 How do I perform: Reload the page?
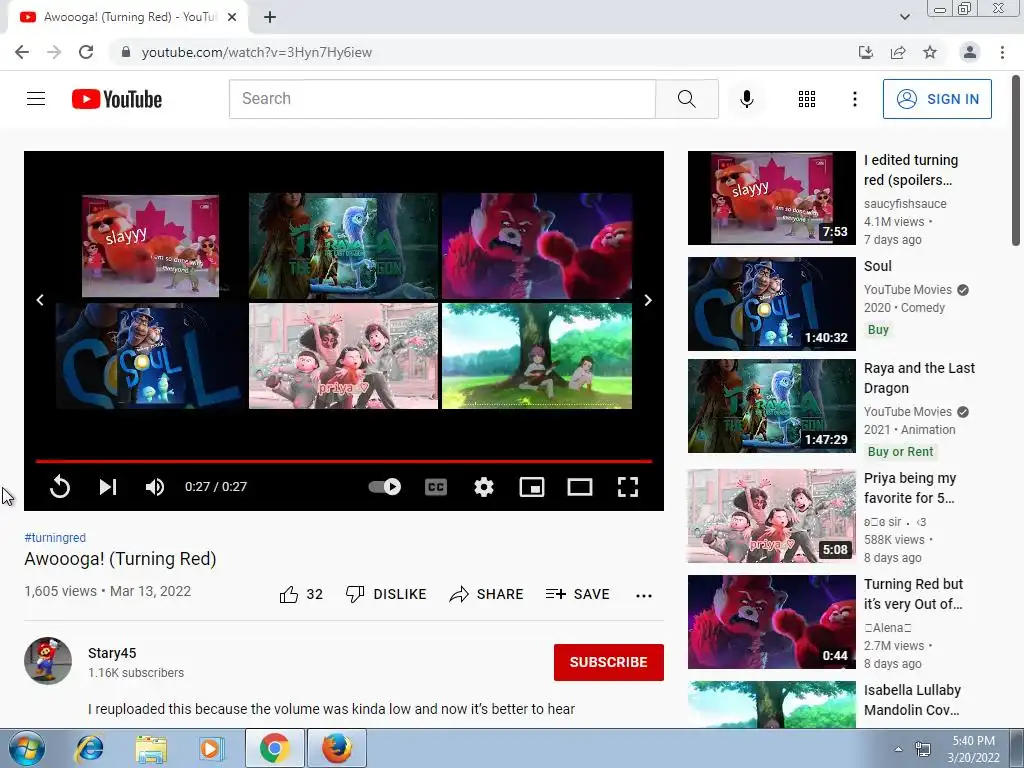tap(86, 52)
